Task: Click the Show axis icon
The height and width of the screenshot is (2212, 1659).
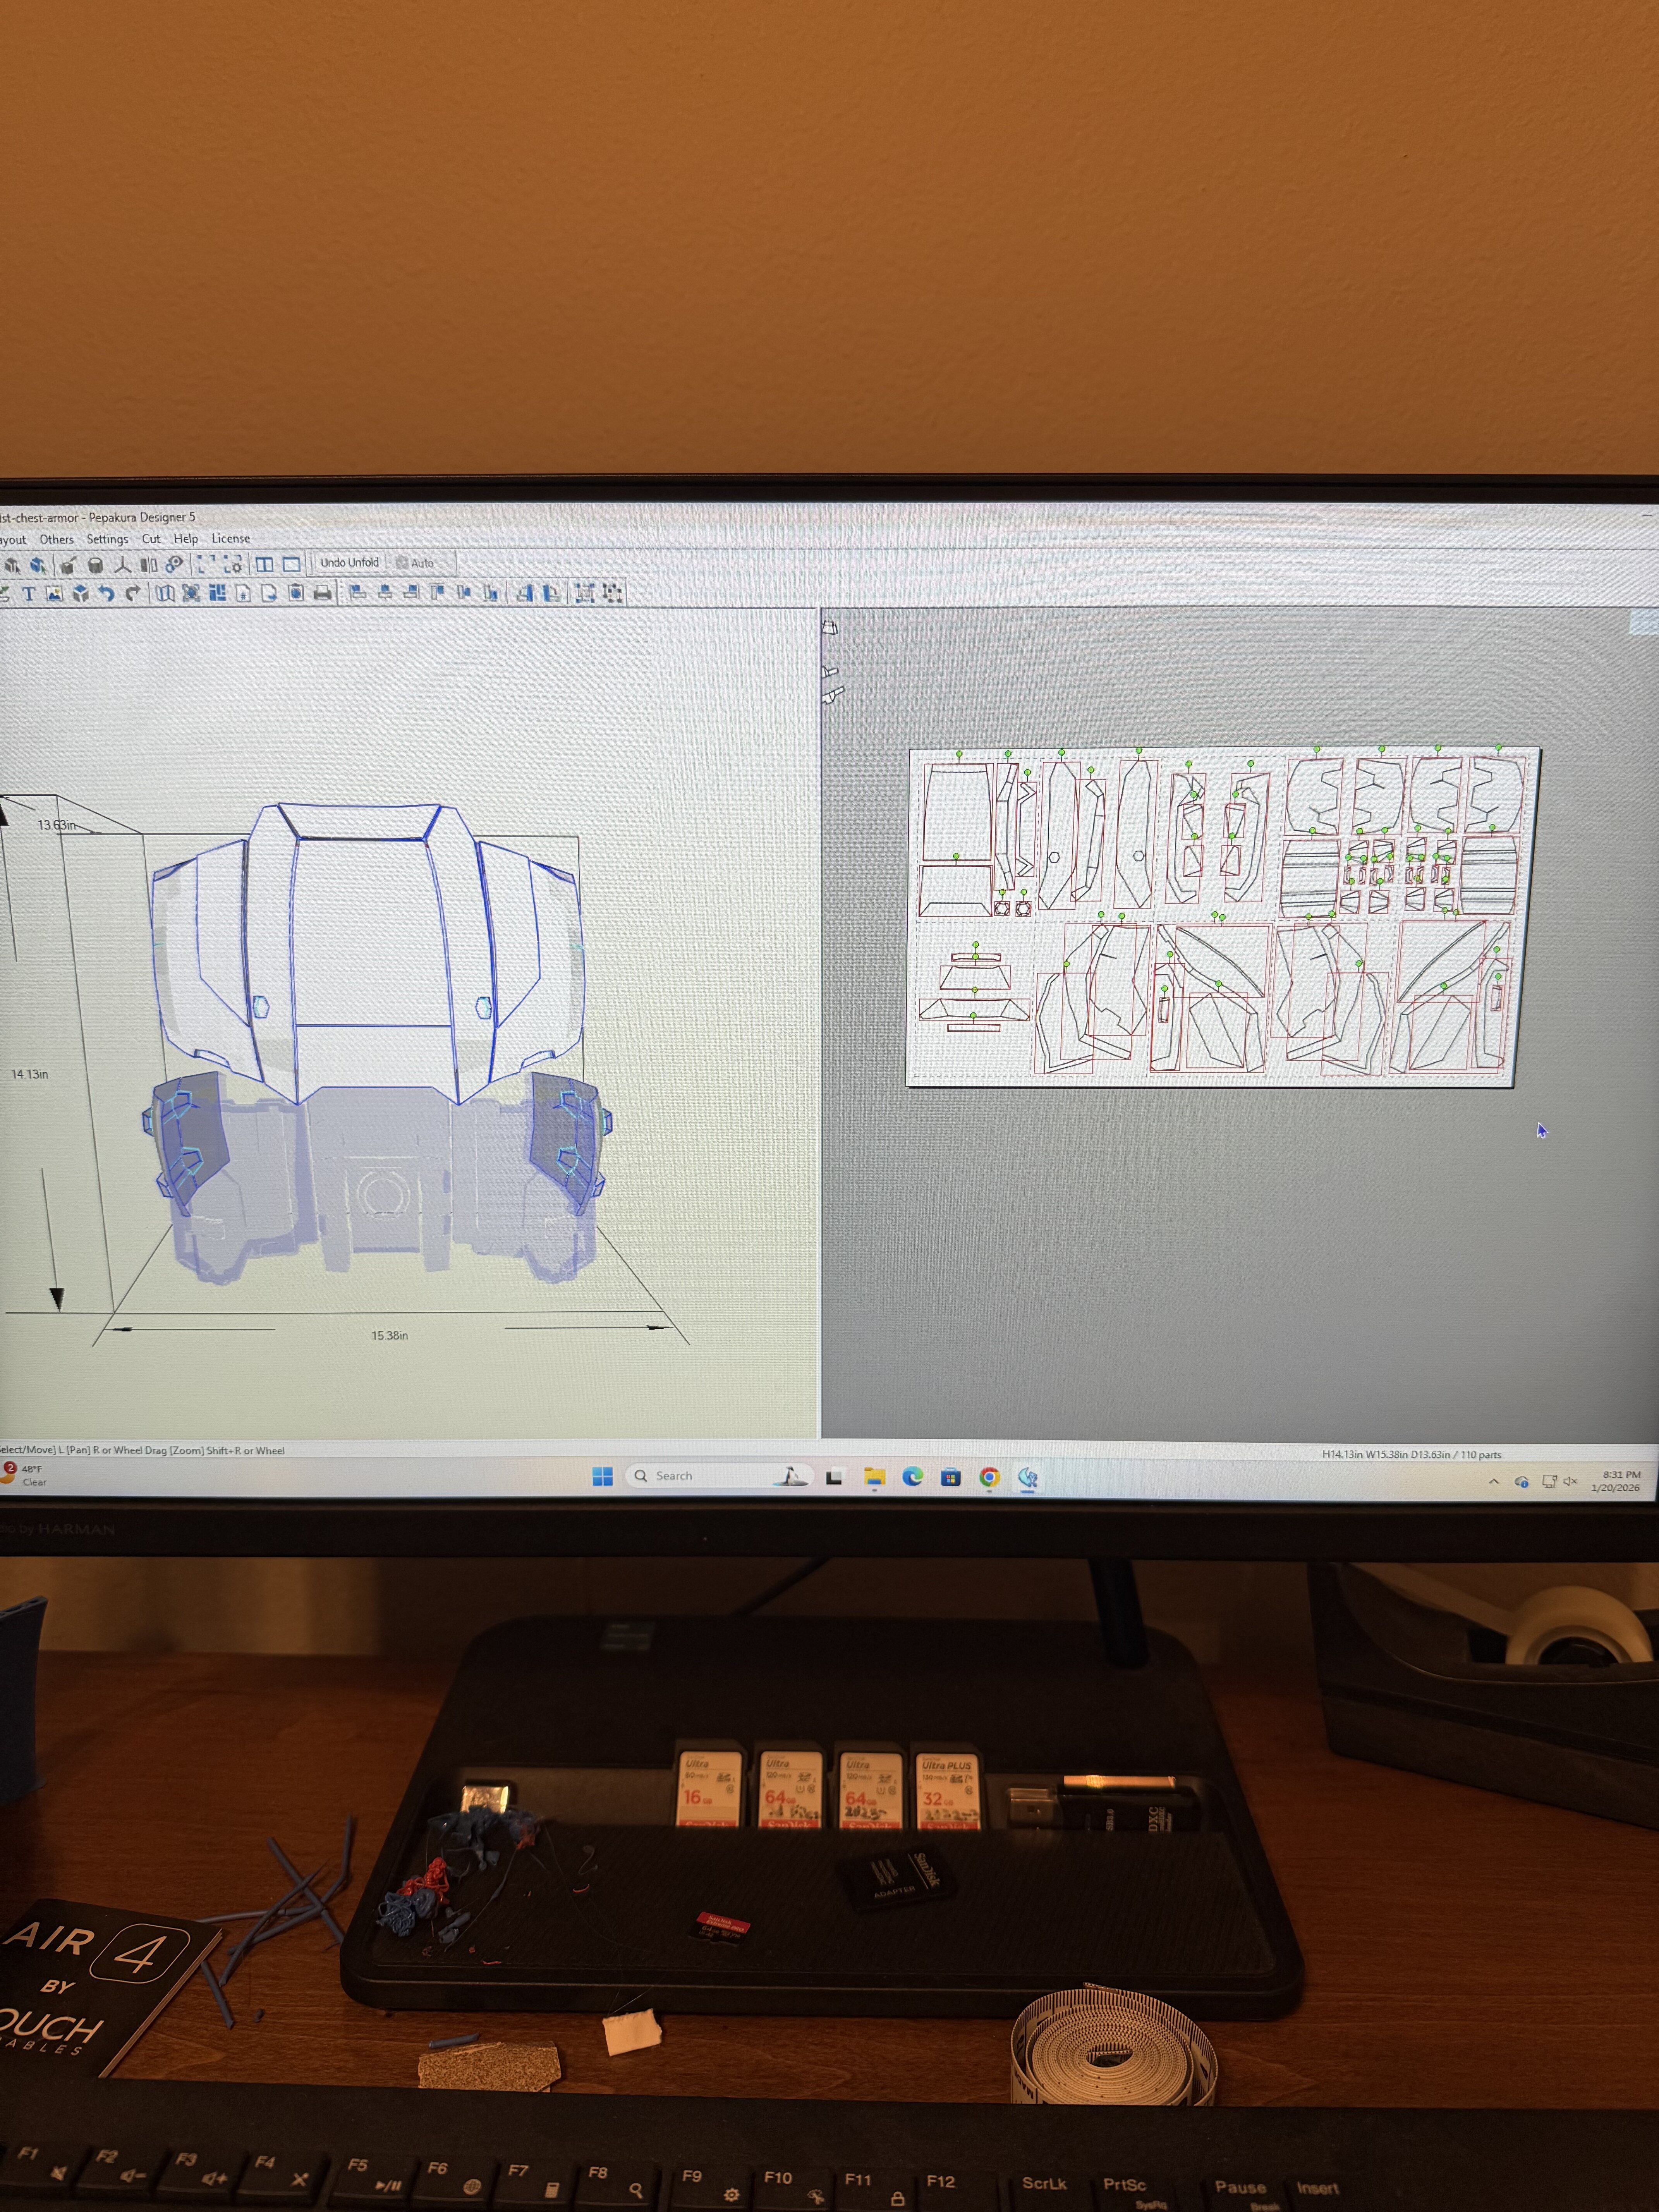Action: [123, 565]
